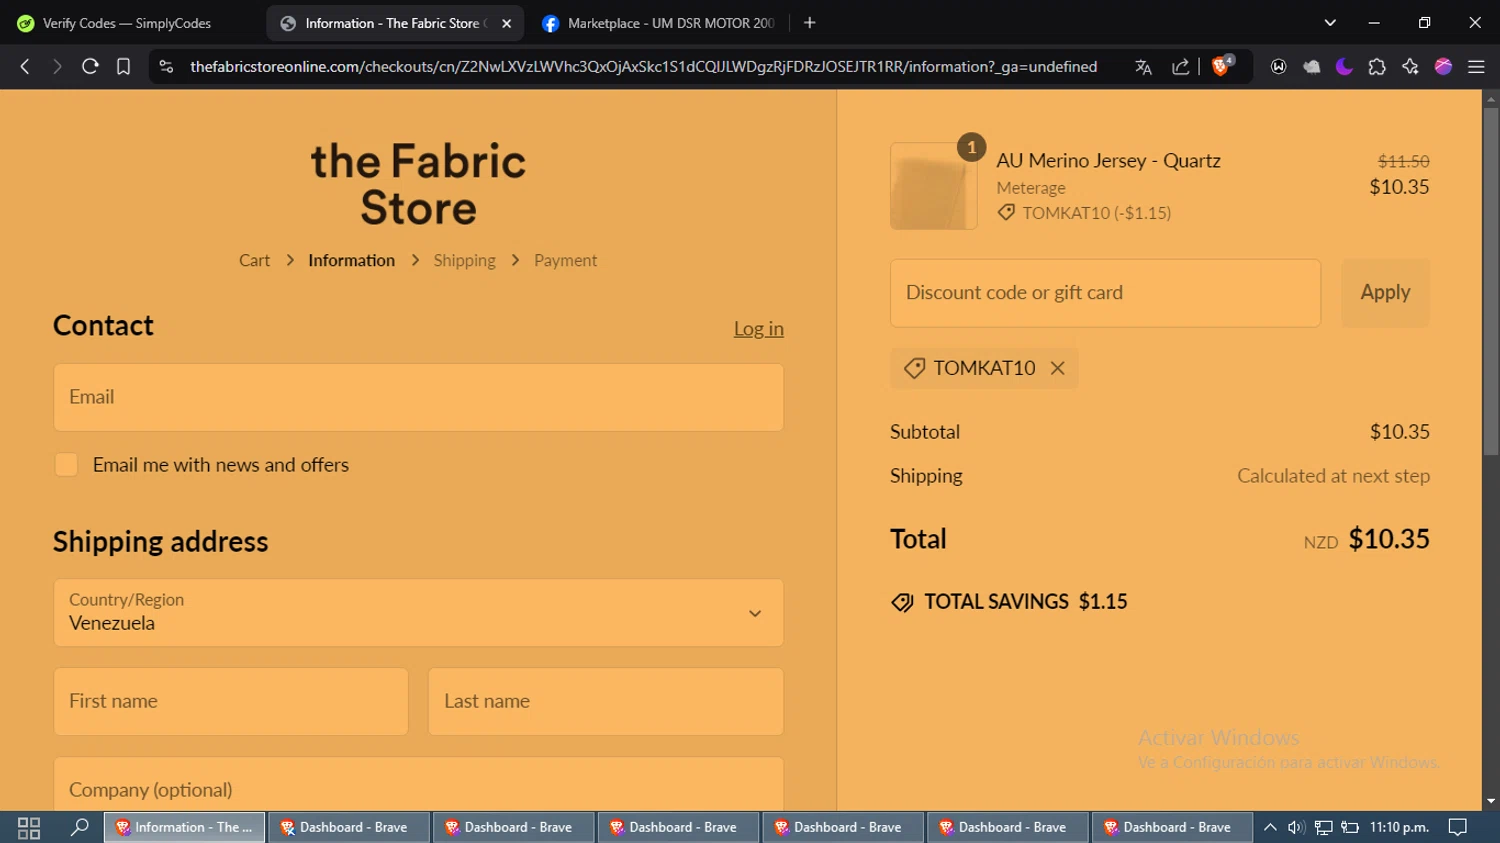Image resolution: width=1500 pixels, height=843 pixels.
Task: Close the Information - The Fabric Store tab
Action: pos(507,23)
